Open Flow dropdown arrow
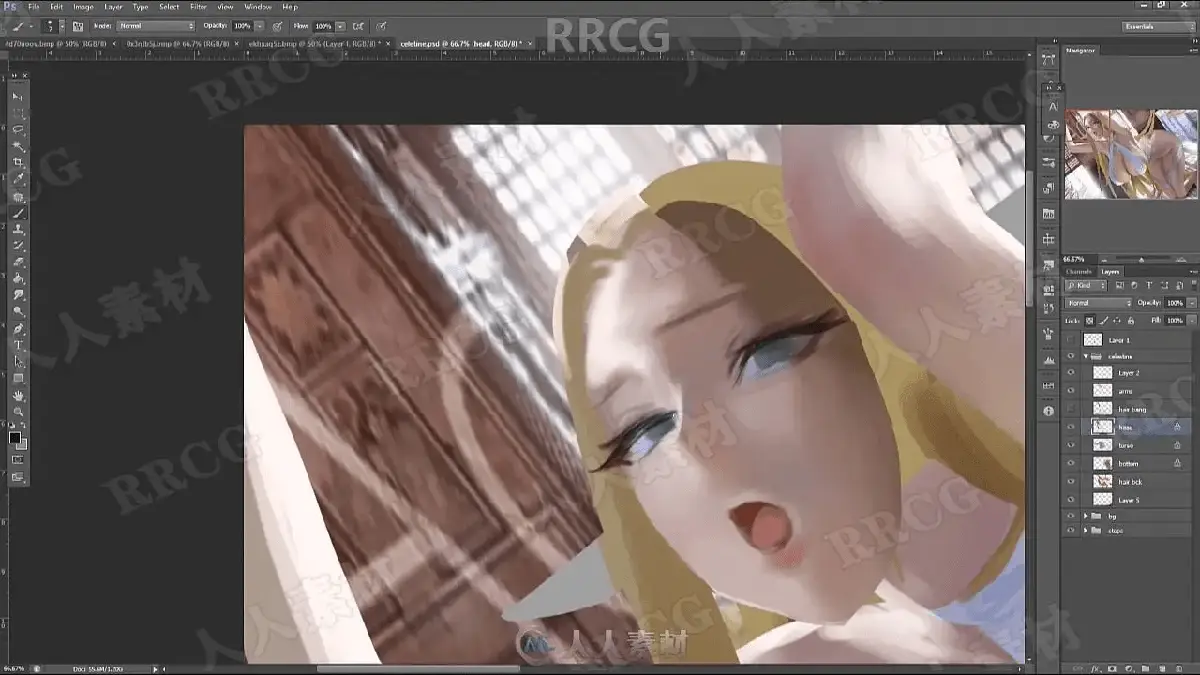 (341, 26)
